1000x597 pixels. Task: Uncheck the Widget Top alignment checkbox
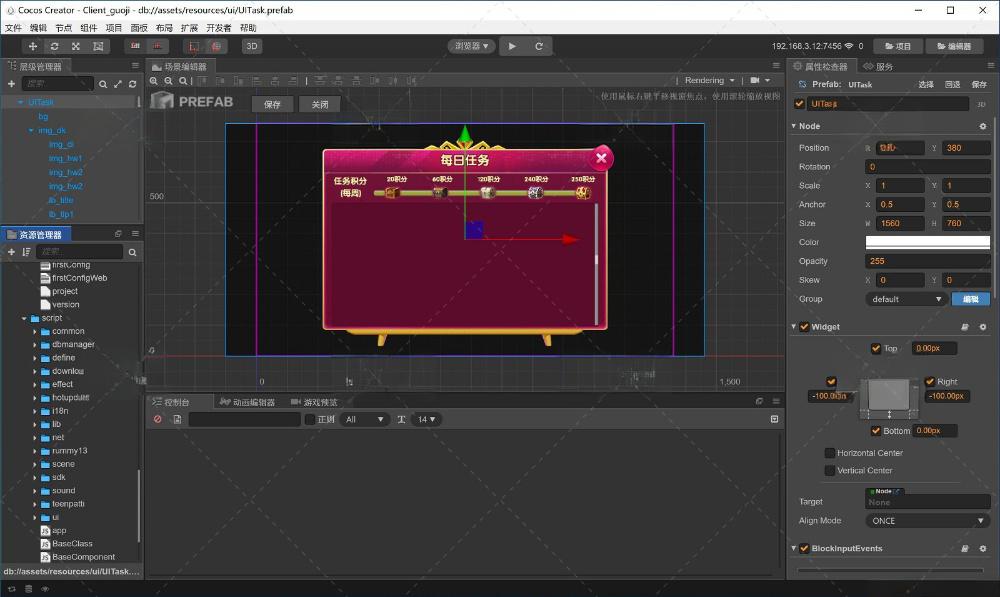[x=876, y=348]
